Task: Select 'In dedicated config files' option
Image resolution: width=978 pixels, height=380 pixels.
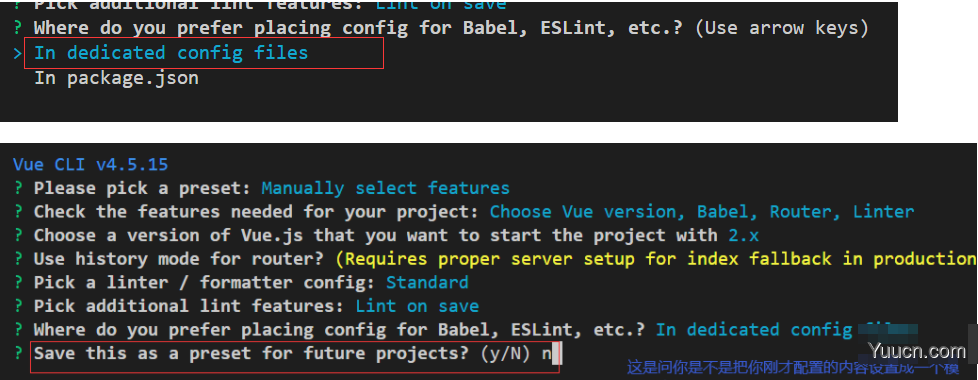Action: click(171, 53)
